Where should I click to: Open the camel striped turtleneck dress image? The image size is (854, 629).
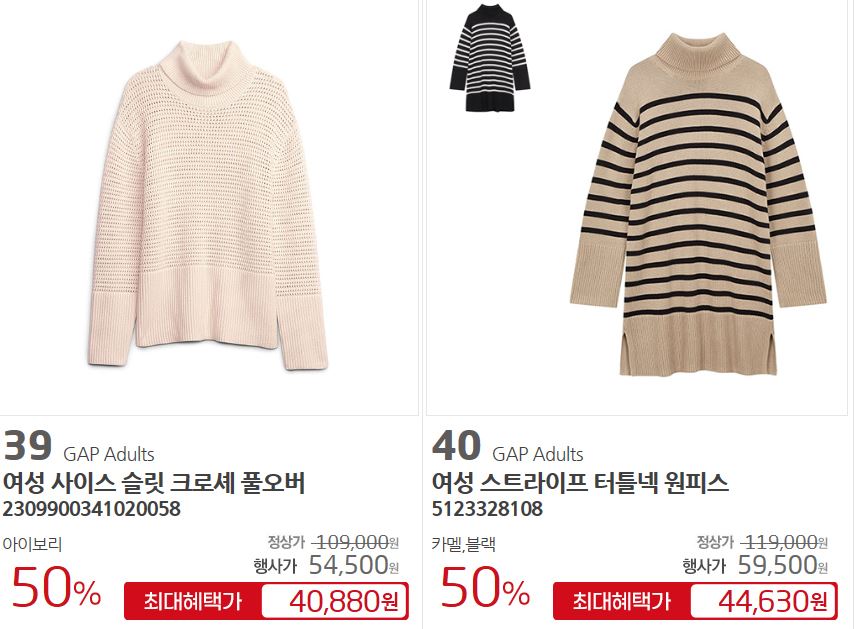[698, 205]
